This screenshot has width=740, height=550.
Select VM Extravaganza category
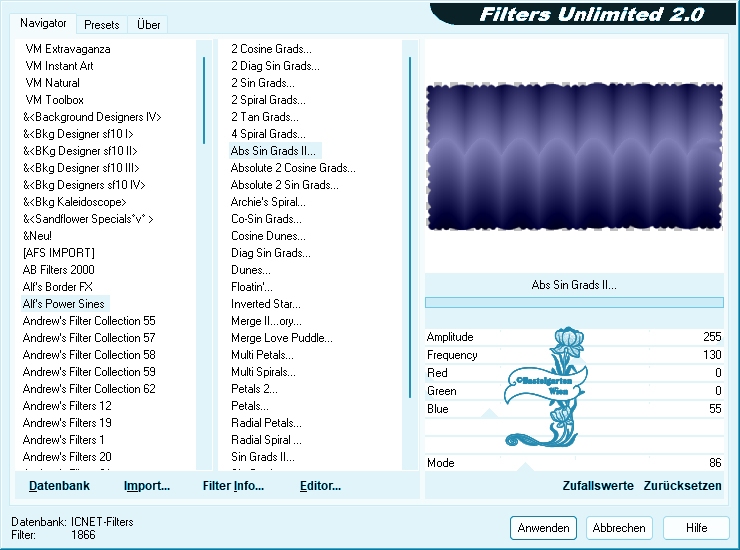tap(68, 49)
